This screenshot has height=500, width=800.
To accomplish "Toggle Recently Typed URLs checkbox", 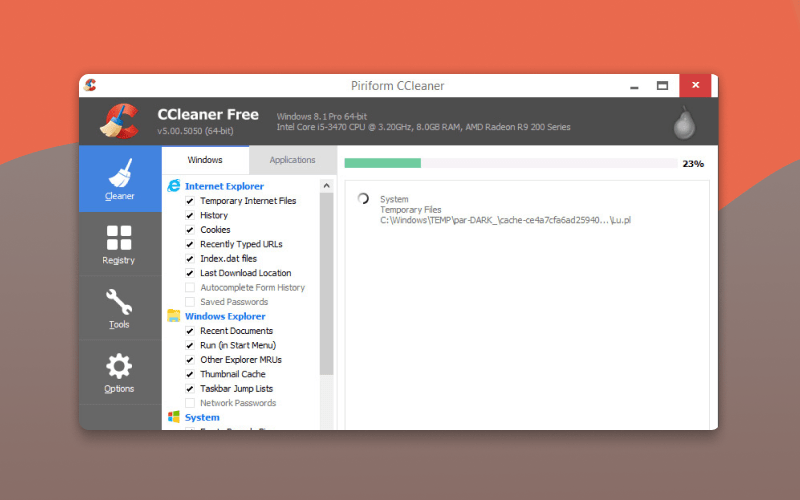I will pos(190,244).
